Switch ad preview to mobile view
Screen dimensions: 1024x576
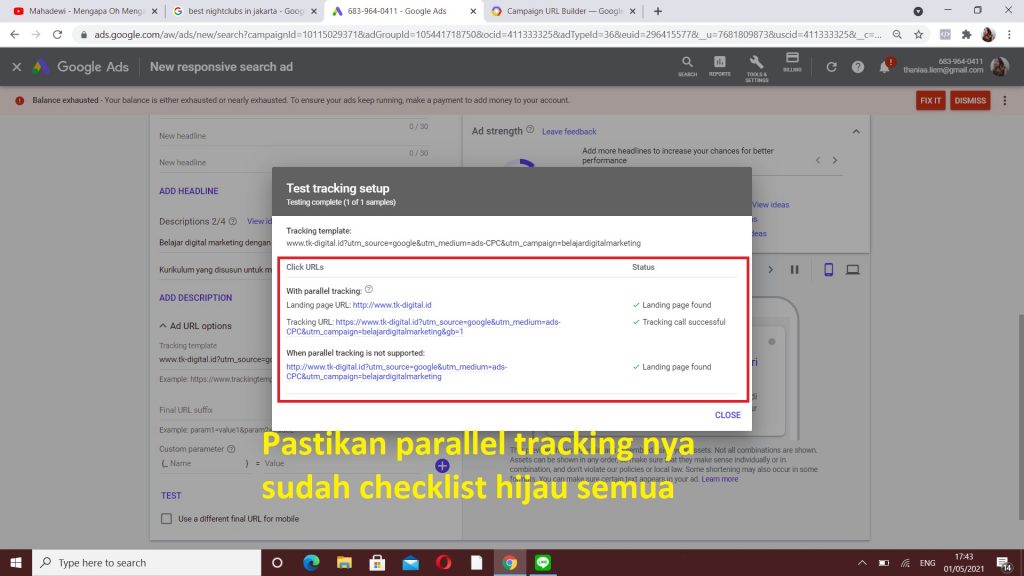pos(828,269)
